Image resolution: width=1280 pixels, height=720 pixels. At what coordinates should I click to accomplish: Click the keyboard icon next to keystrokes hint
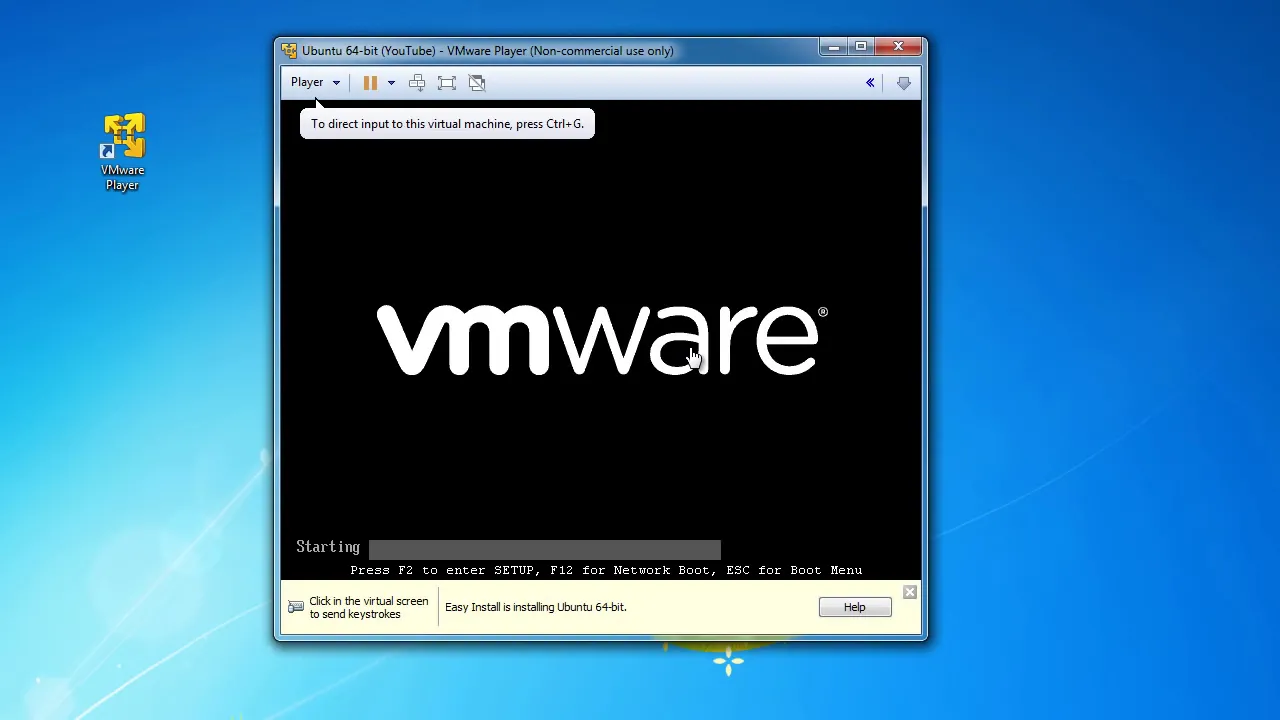pyautogui.click(x=296, y=607)
